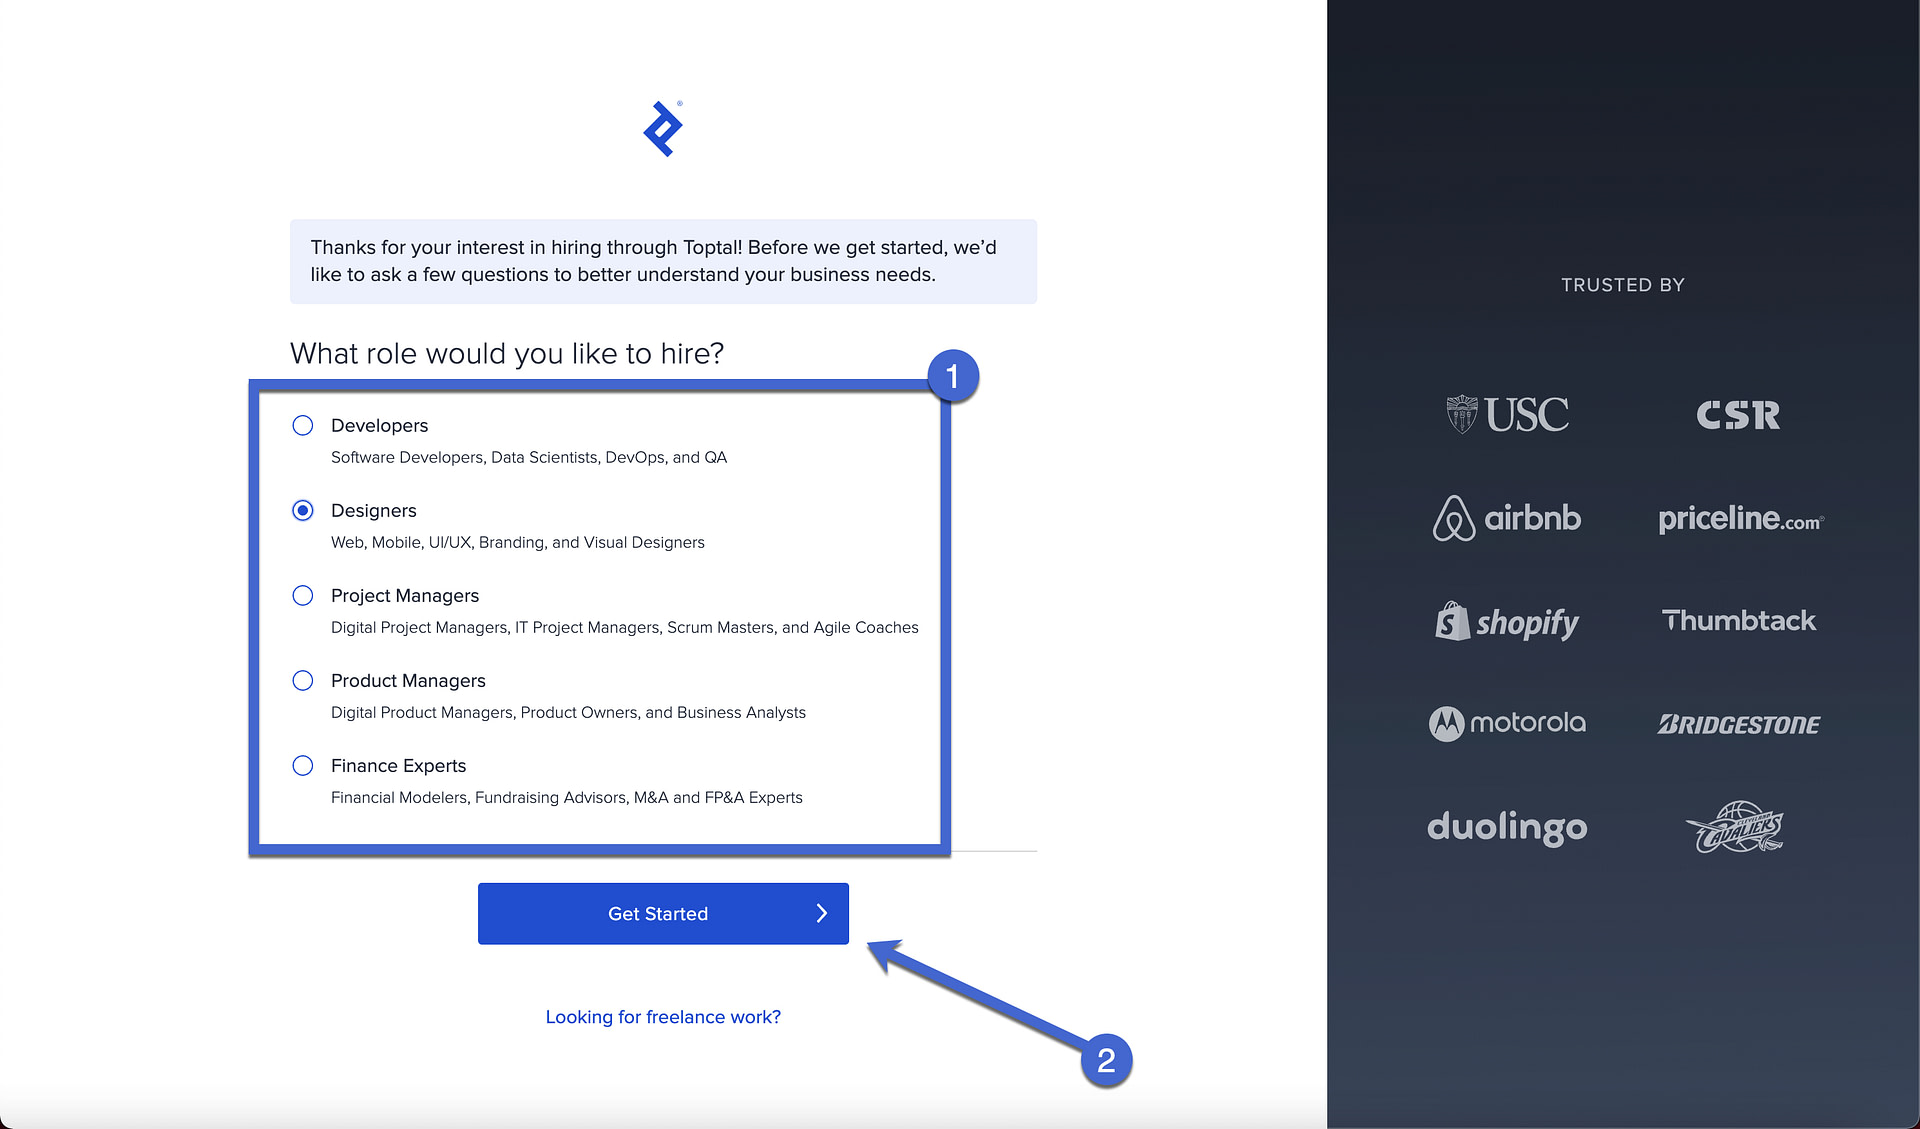Select the Developers role option

(x=303, y=425)
